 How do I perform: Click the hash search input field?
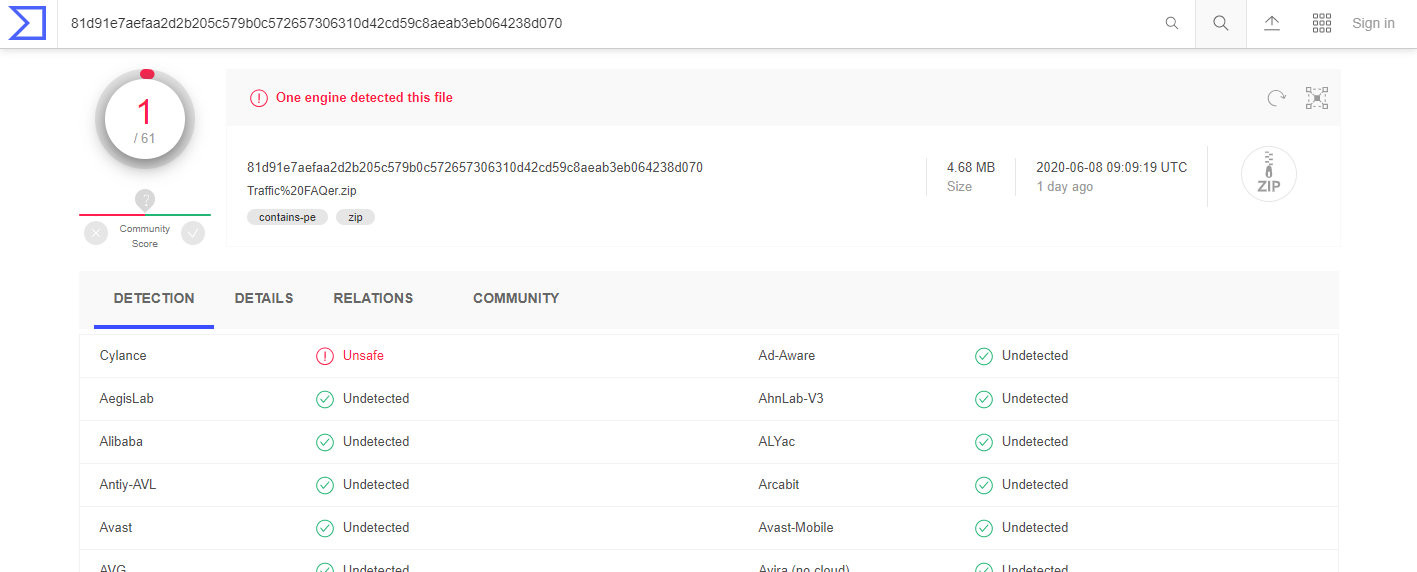click(x=600, y=23)
